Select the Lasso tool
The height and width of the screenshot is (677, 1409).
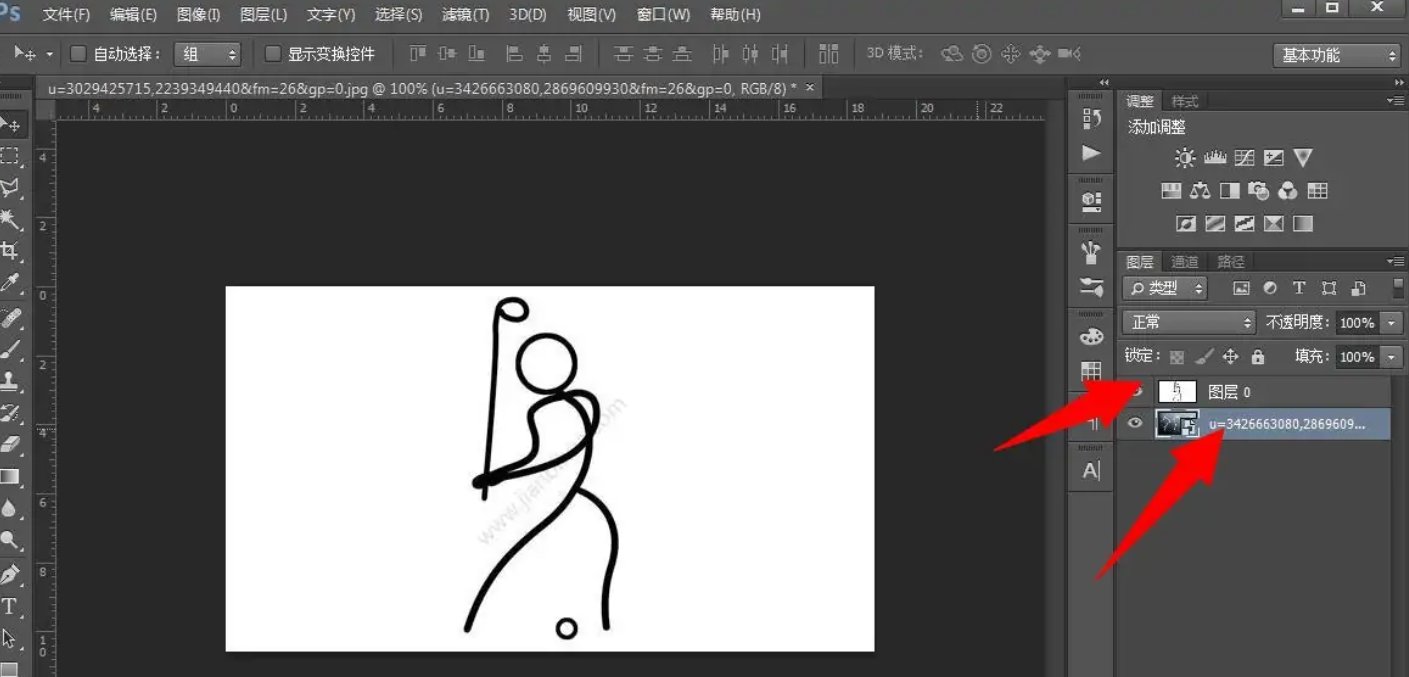click(10, 187)
